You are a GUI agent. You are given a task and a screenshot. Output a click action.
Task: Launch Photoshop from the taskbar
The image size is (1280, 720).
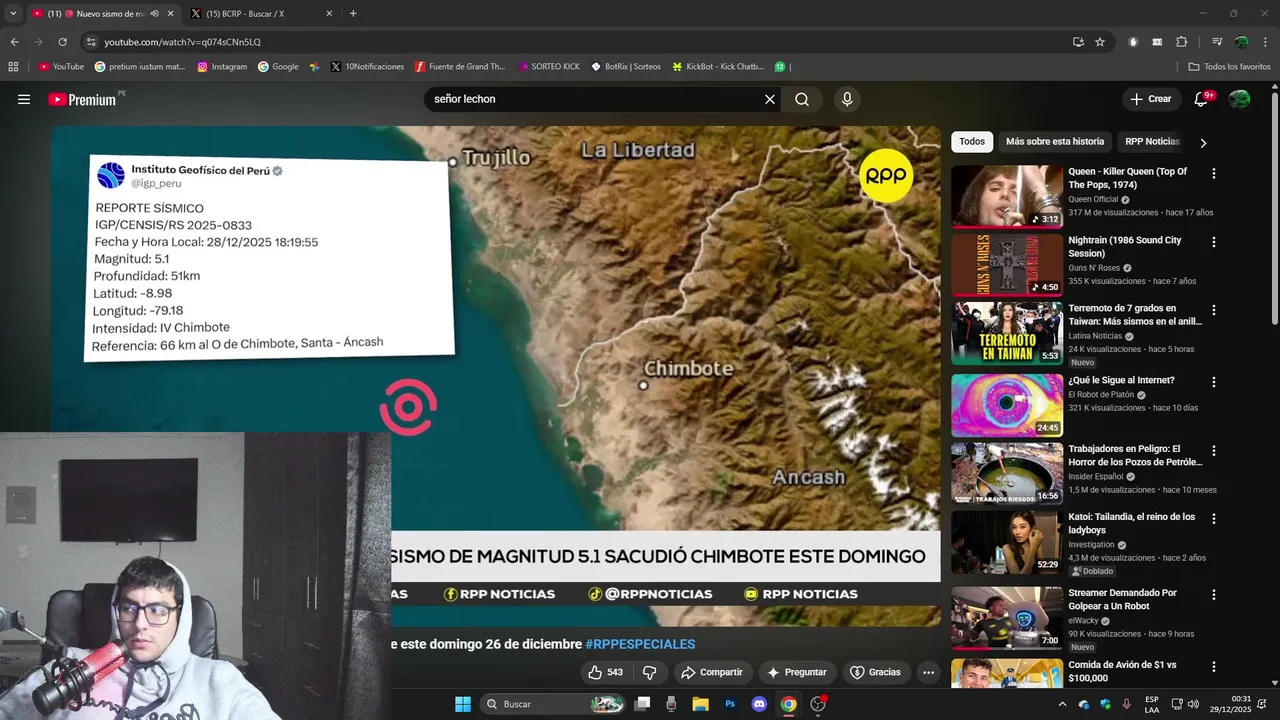[730, 704]
